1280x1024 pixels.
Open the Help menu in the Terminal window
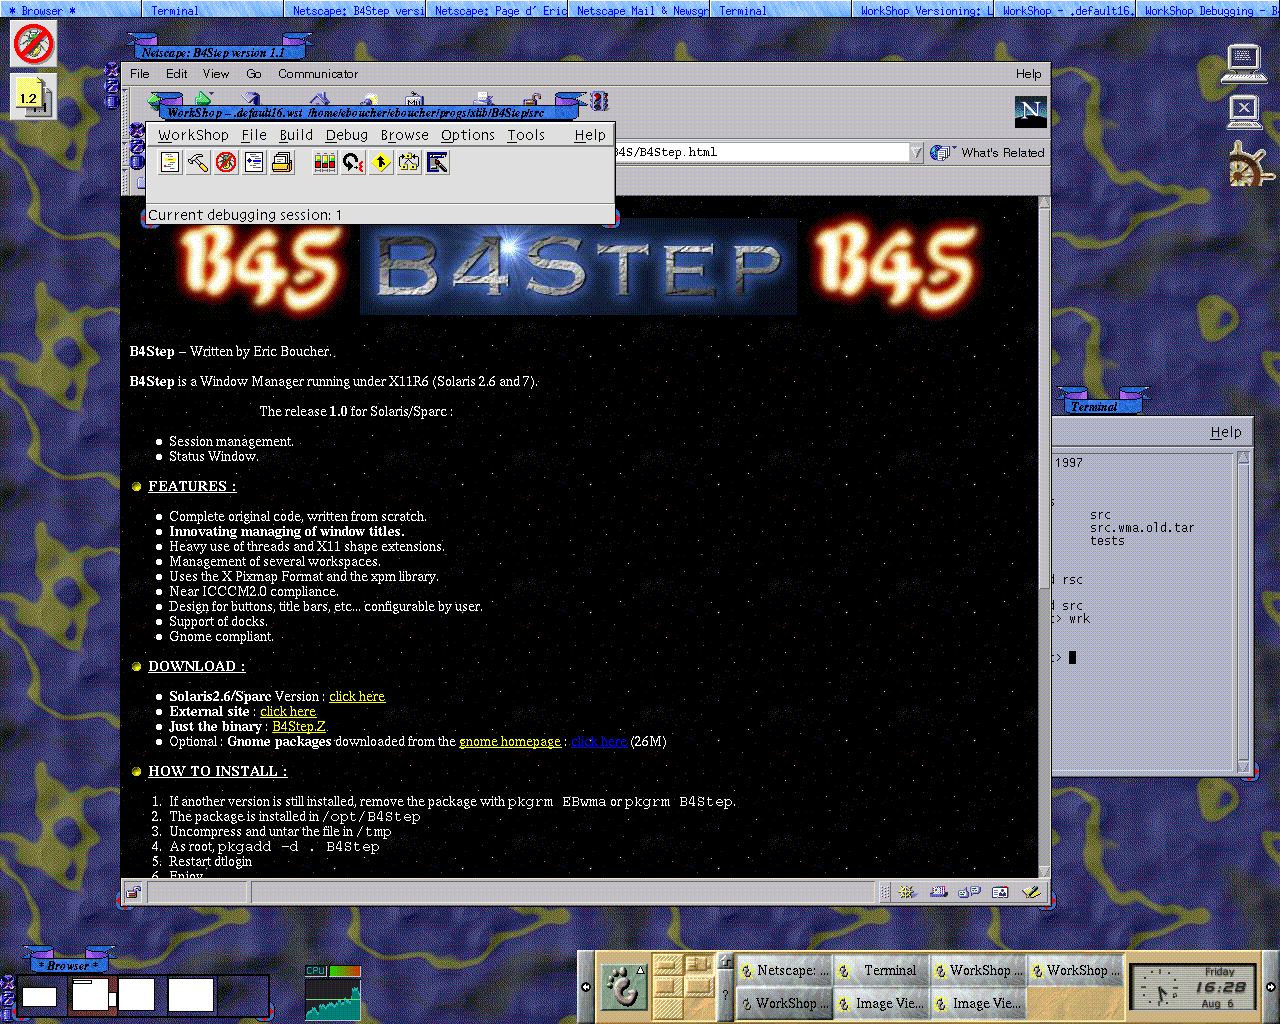tap(1226, 432)
